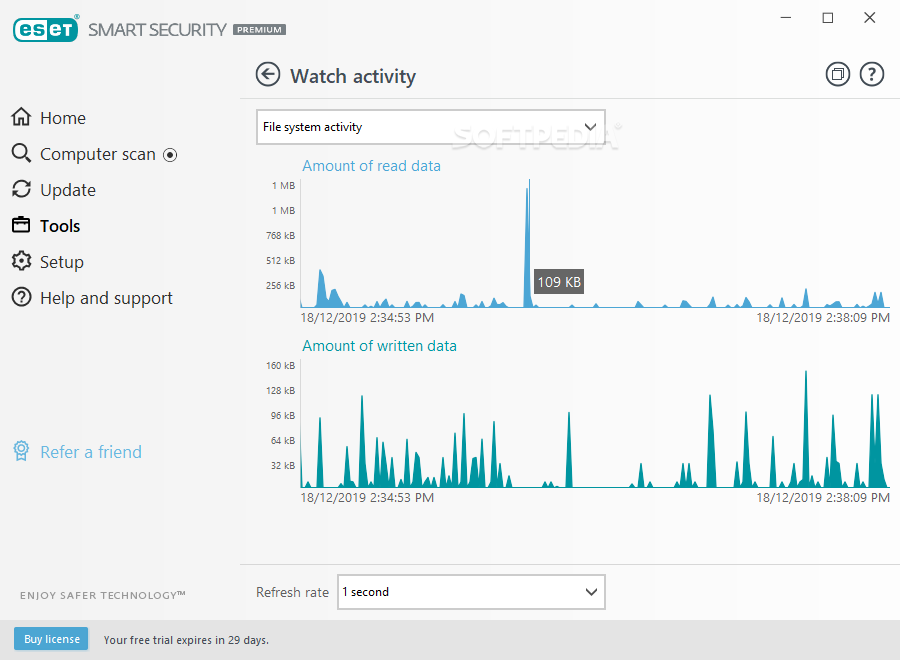Expand the Refresh rate 1 second dropdown

coord(471,592)
